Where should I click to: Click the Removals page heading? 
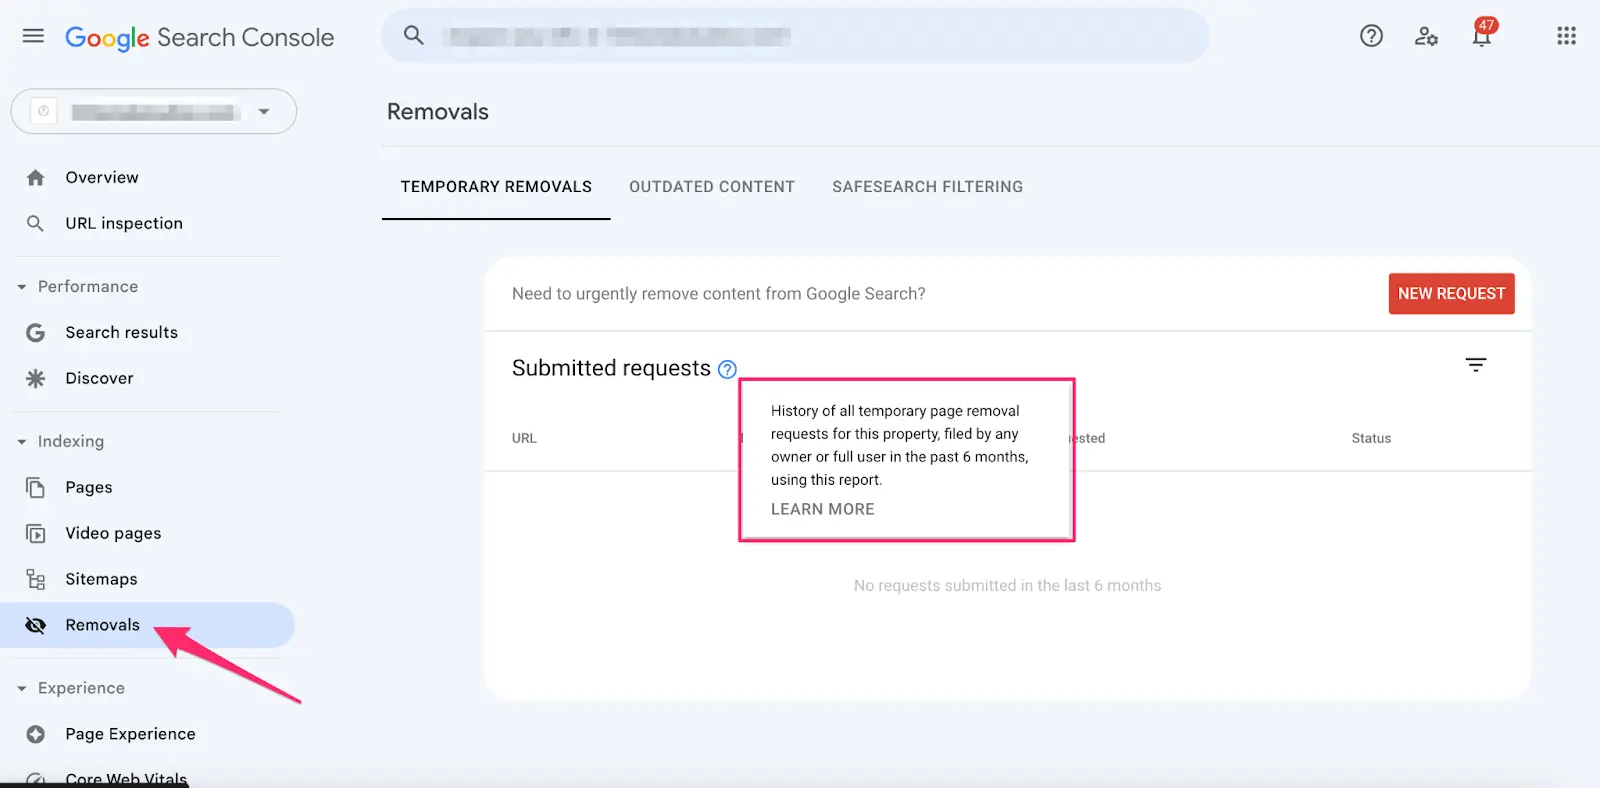tap(438, 112)
